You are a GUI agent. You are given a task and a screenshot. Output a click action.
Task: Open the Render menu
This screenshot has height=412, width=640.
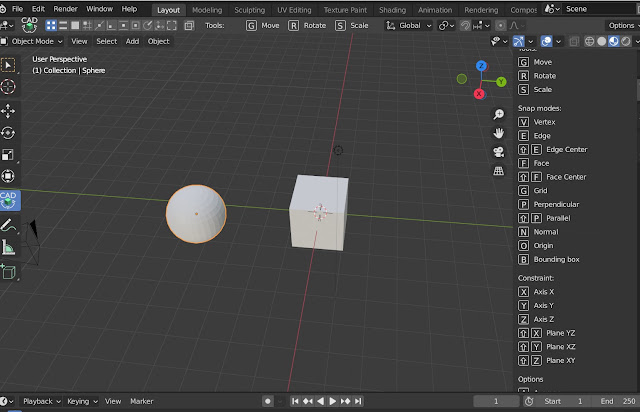65,9
